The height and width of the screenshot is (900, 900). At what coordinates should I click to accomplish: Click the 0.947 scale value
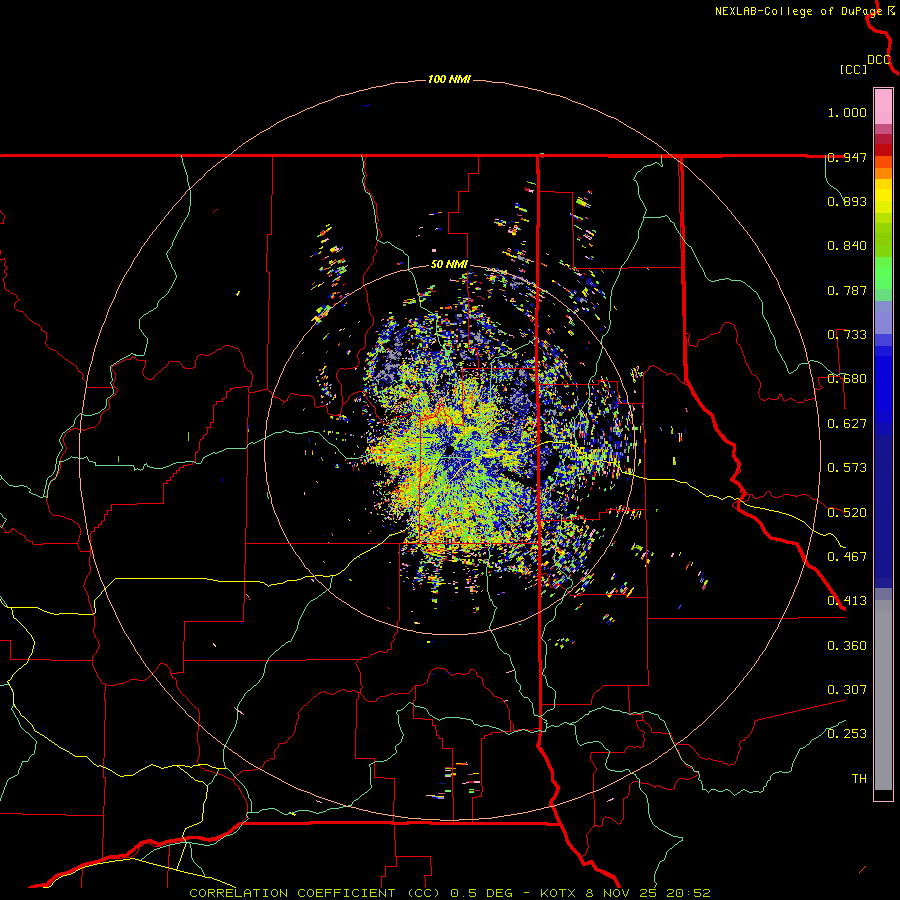847,157
